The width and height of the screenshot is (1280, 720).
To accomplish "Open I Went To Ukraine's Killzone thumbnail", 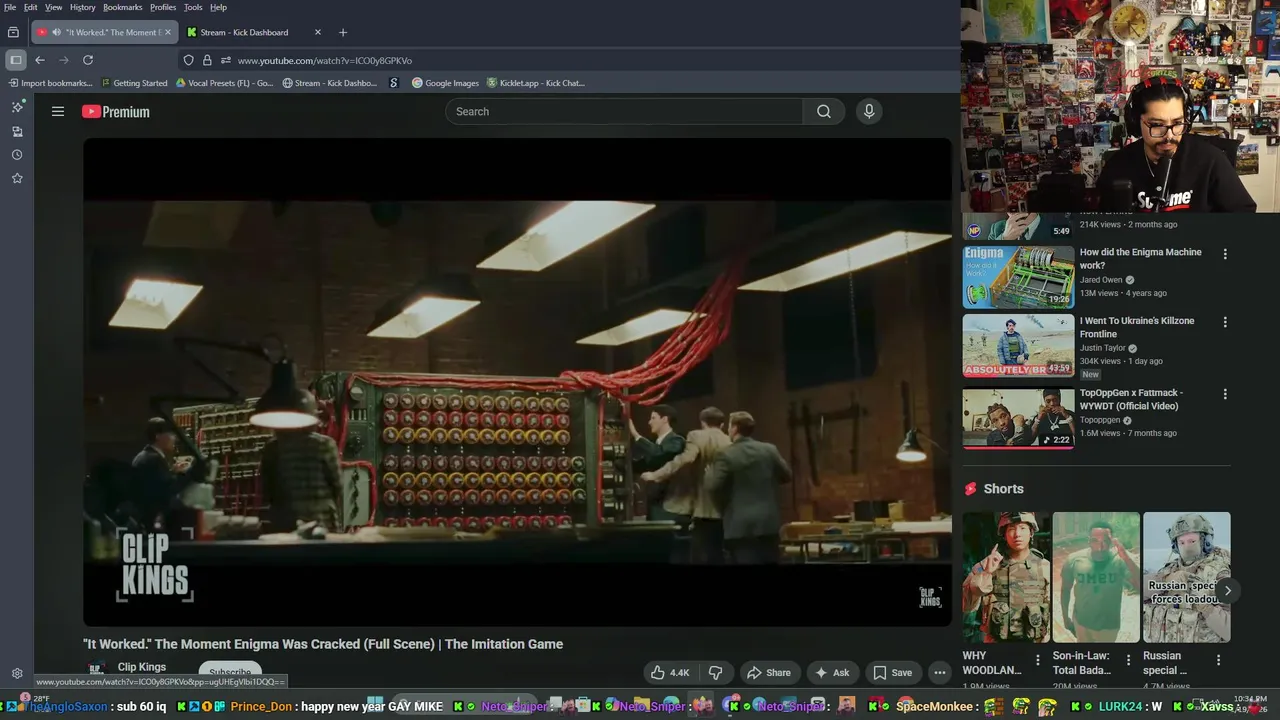I will tap(1018, 346).
